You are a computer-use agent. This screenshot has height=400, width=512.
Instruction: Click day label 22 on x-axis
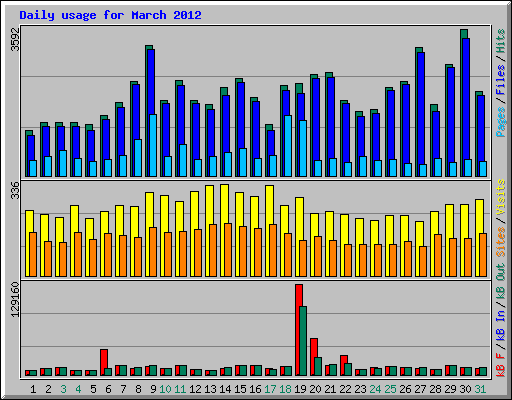[345, 389]
